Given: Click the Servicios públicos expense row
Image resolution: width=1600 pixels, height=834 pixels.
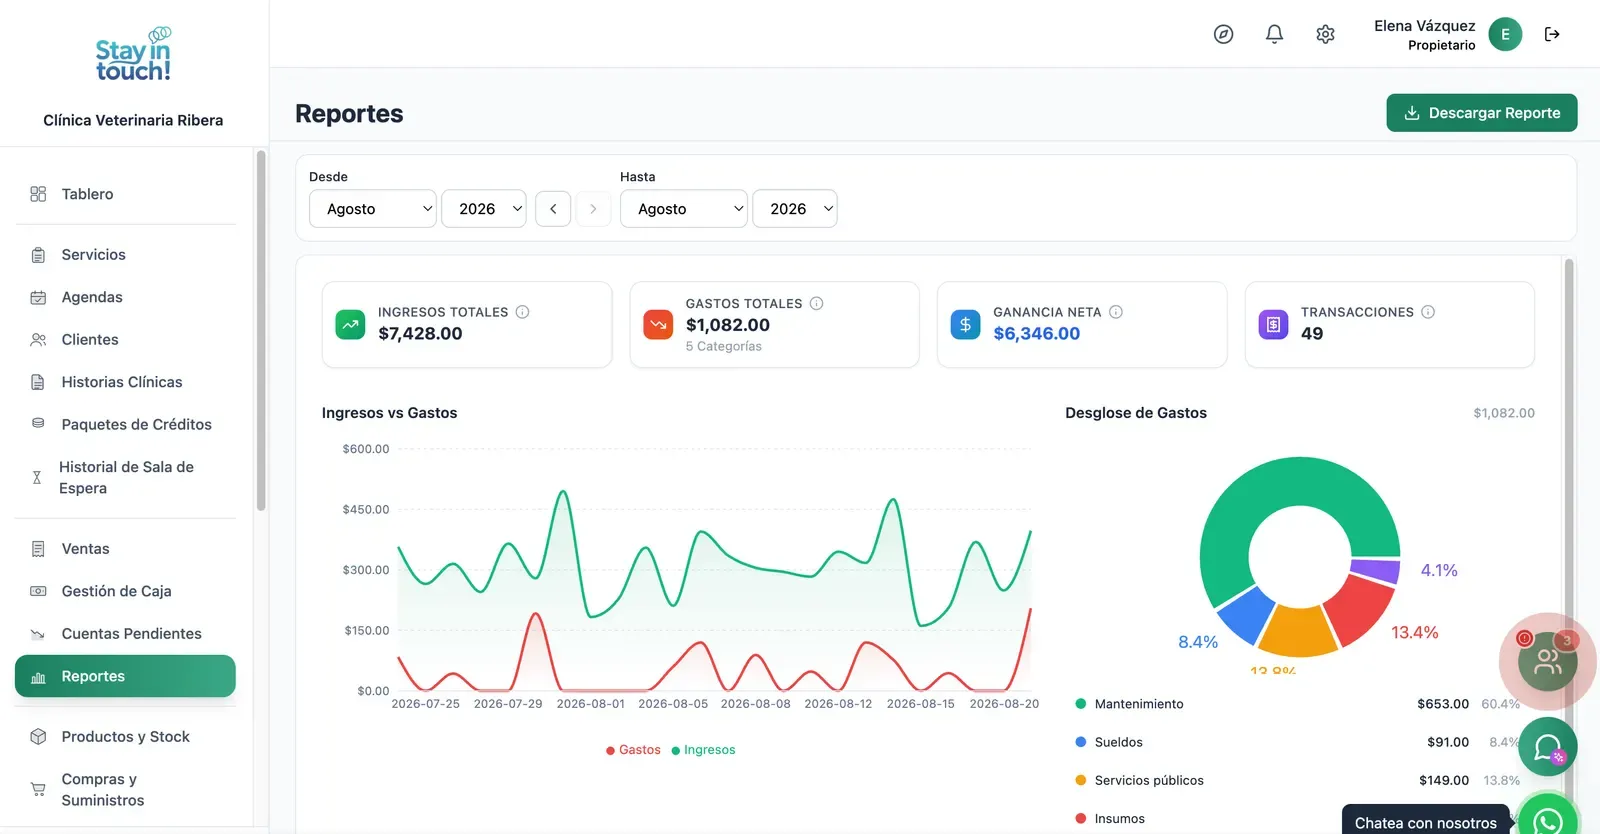Looking at the screenshot, I should pos(1297,780).
